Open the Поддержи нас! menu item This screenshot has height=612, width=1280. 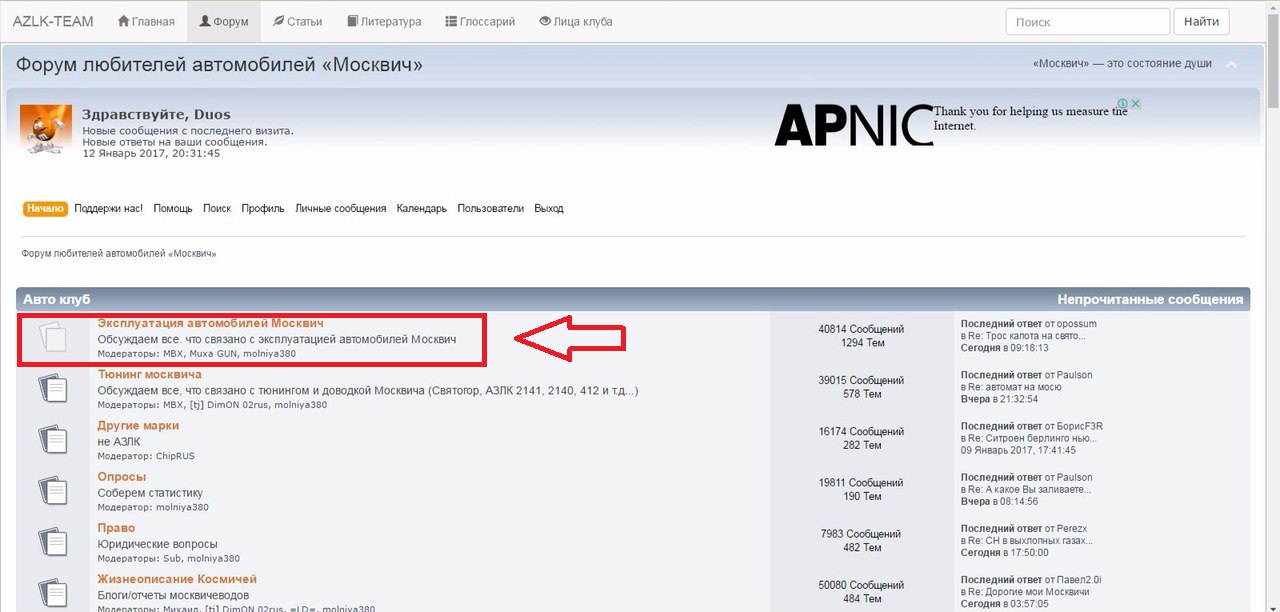(x=108, y=209)
